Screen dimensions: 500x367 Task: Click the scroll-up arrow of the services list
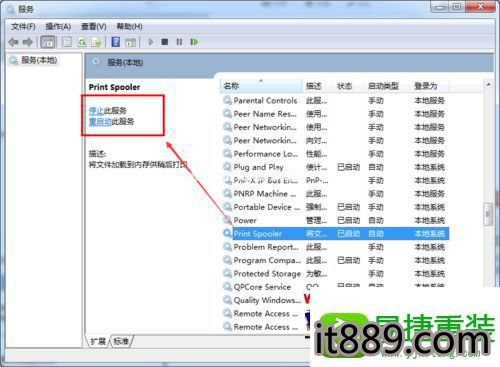point(488,85)
